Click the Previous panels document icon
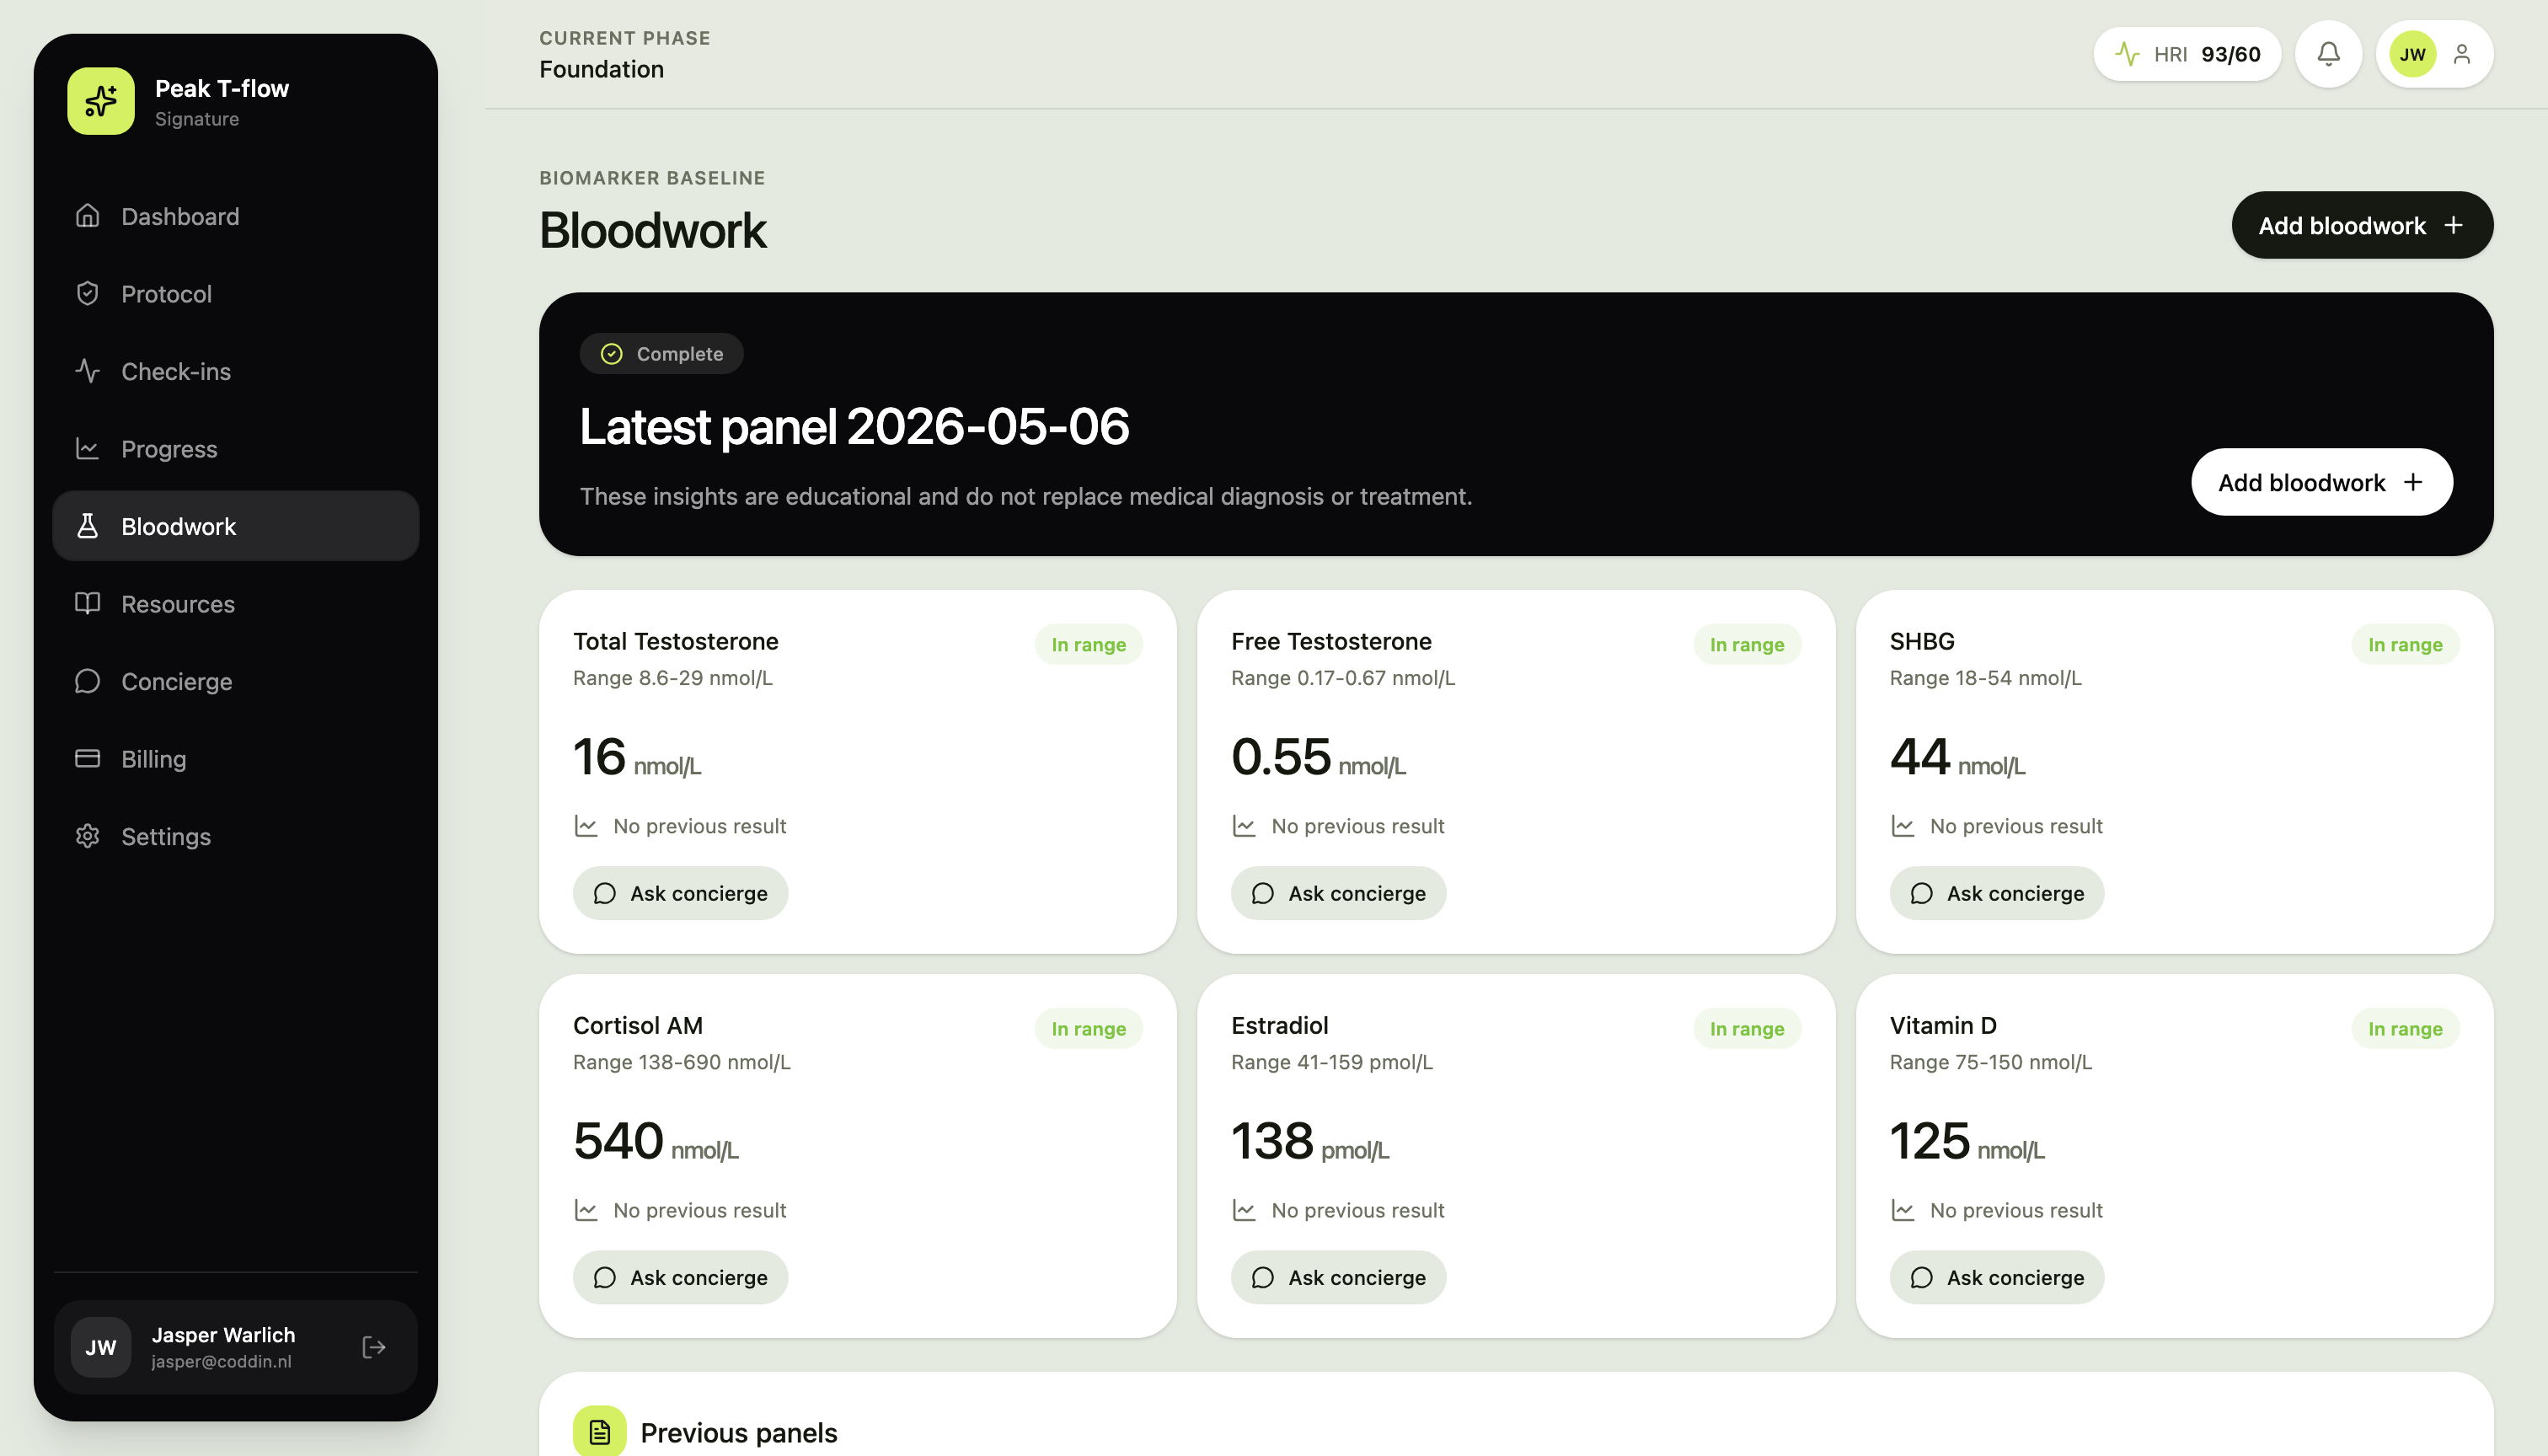2548x1456 pixels. coord(600,1432)
